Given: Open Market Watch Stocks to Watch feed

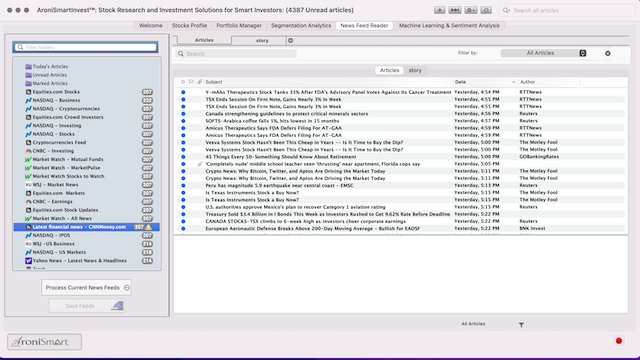Looking at the screenshot, I should point(68,176).
